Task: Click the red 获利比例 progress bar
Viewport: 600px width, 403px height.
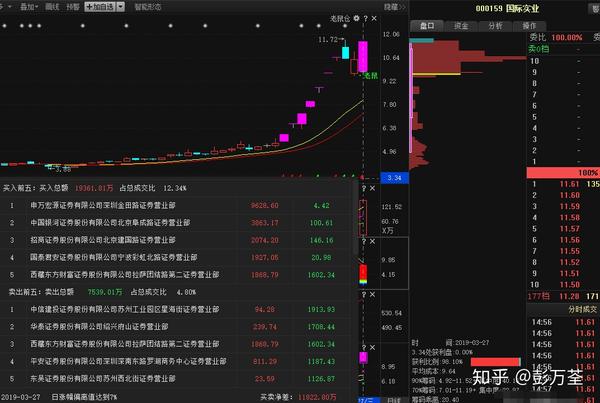Action: tap(495, 362)
